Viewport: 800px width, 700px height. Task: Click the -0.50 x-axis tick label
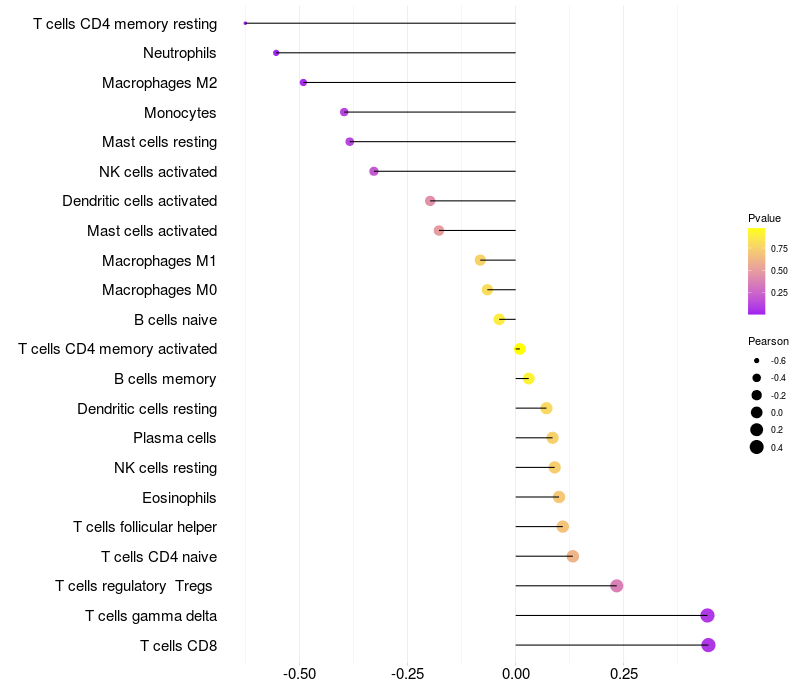[300, 674]
